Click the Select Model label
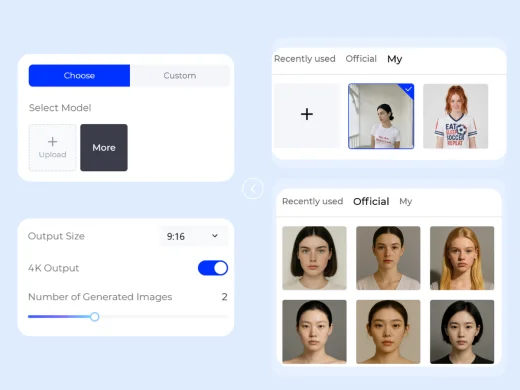The height and width of the screenshot is (390, 520). coord(60,108)
